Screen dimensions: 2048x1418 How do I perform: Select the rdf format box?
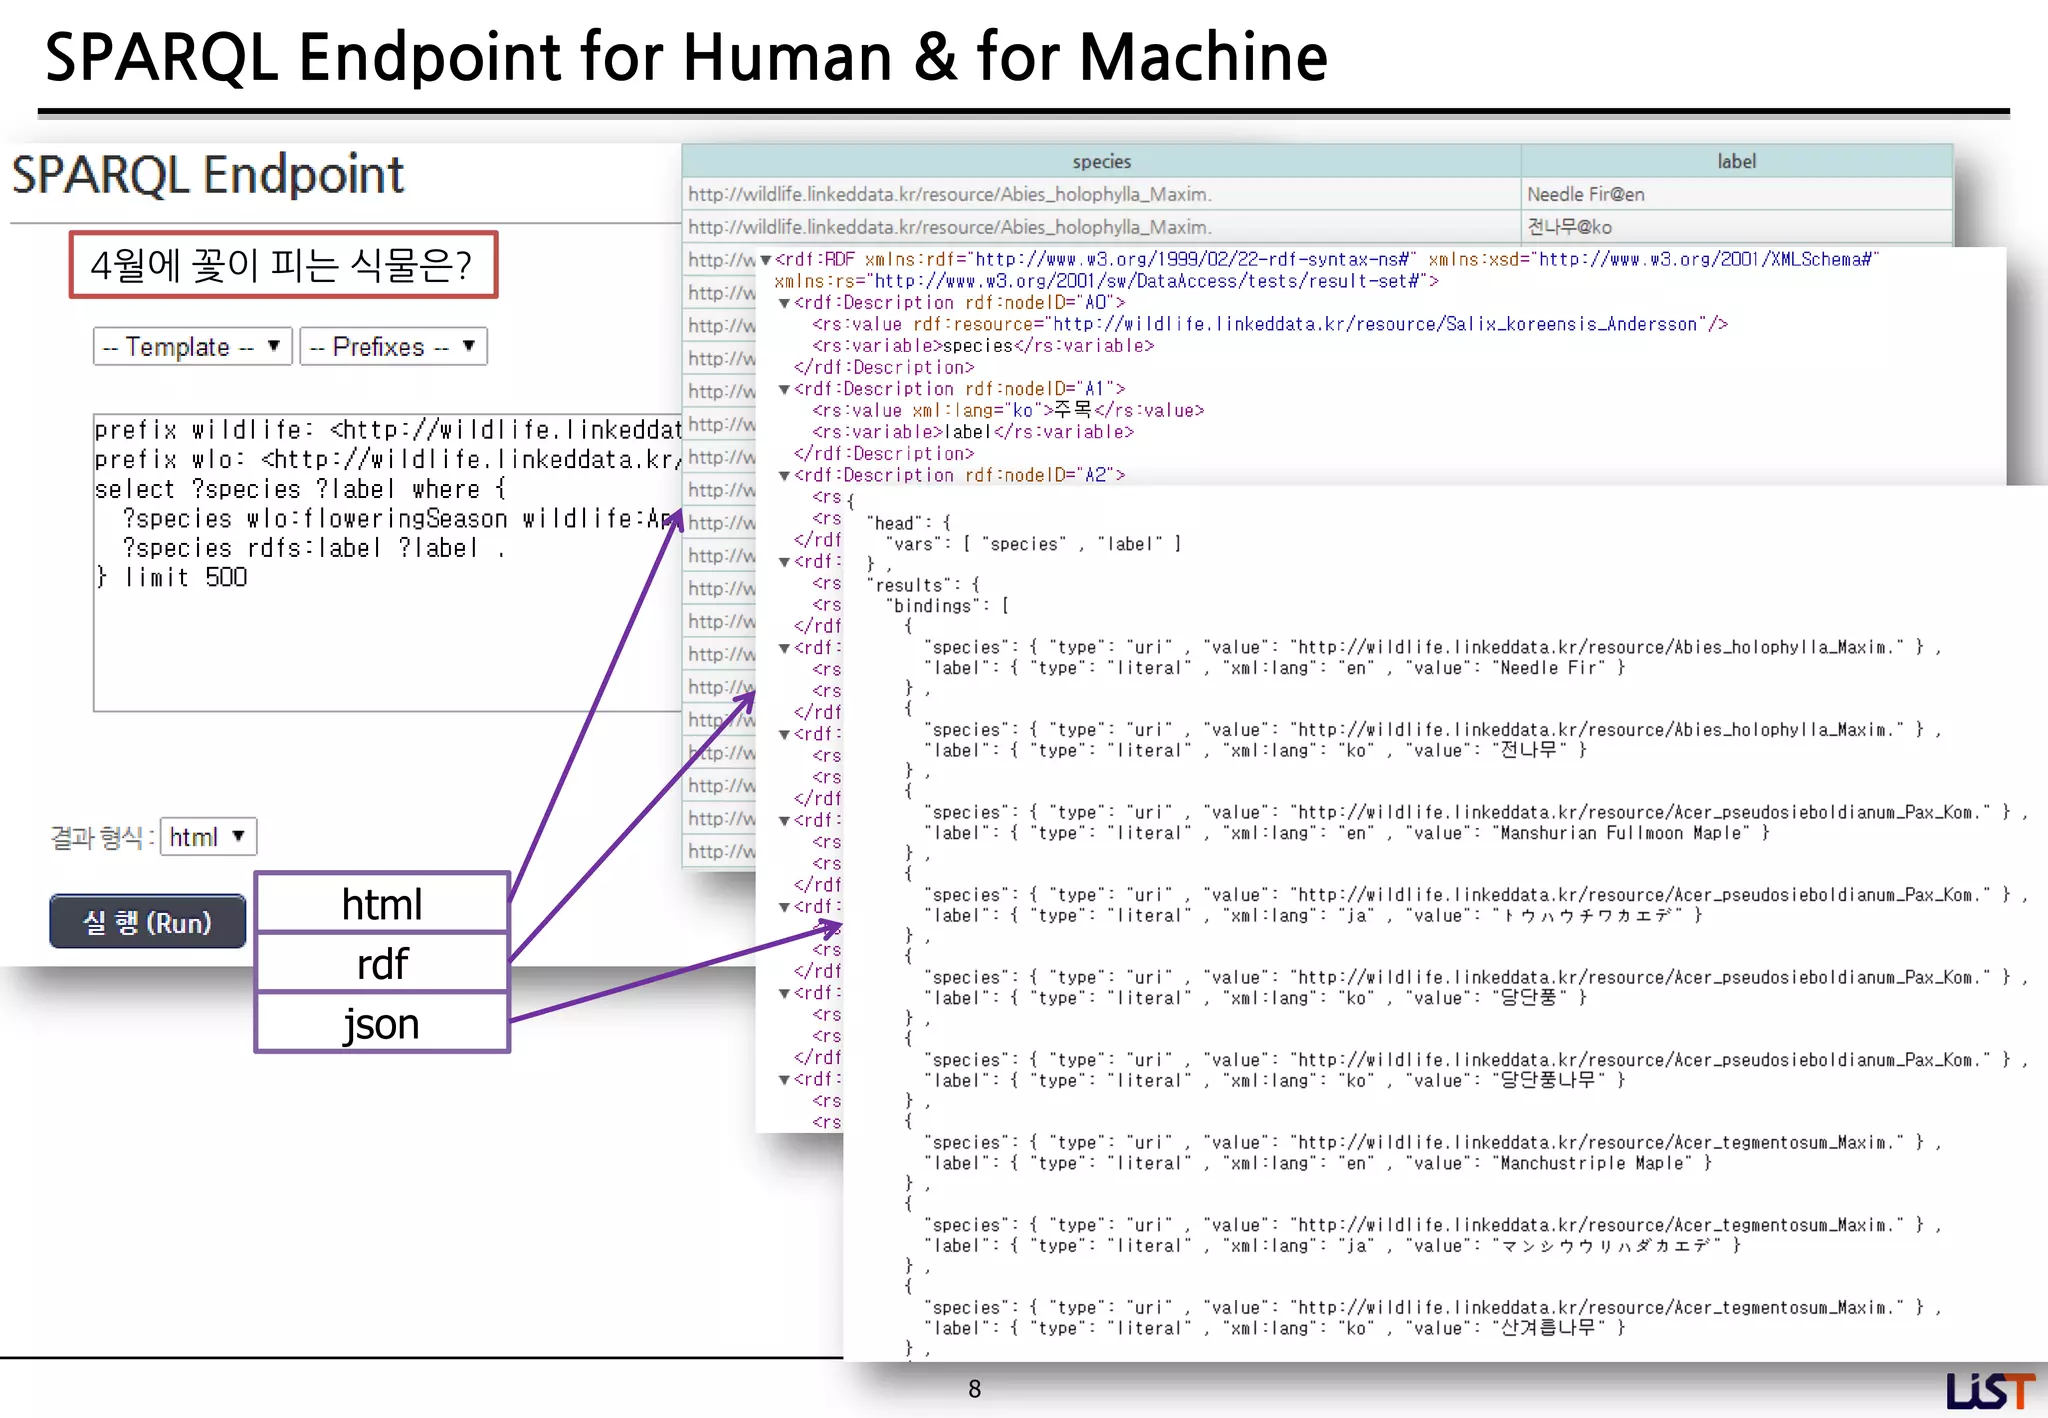[x=382, y=964]
